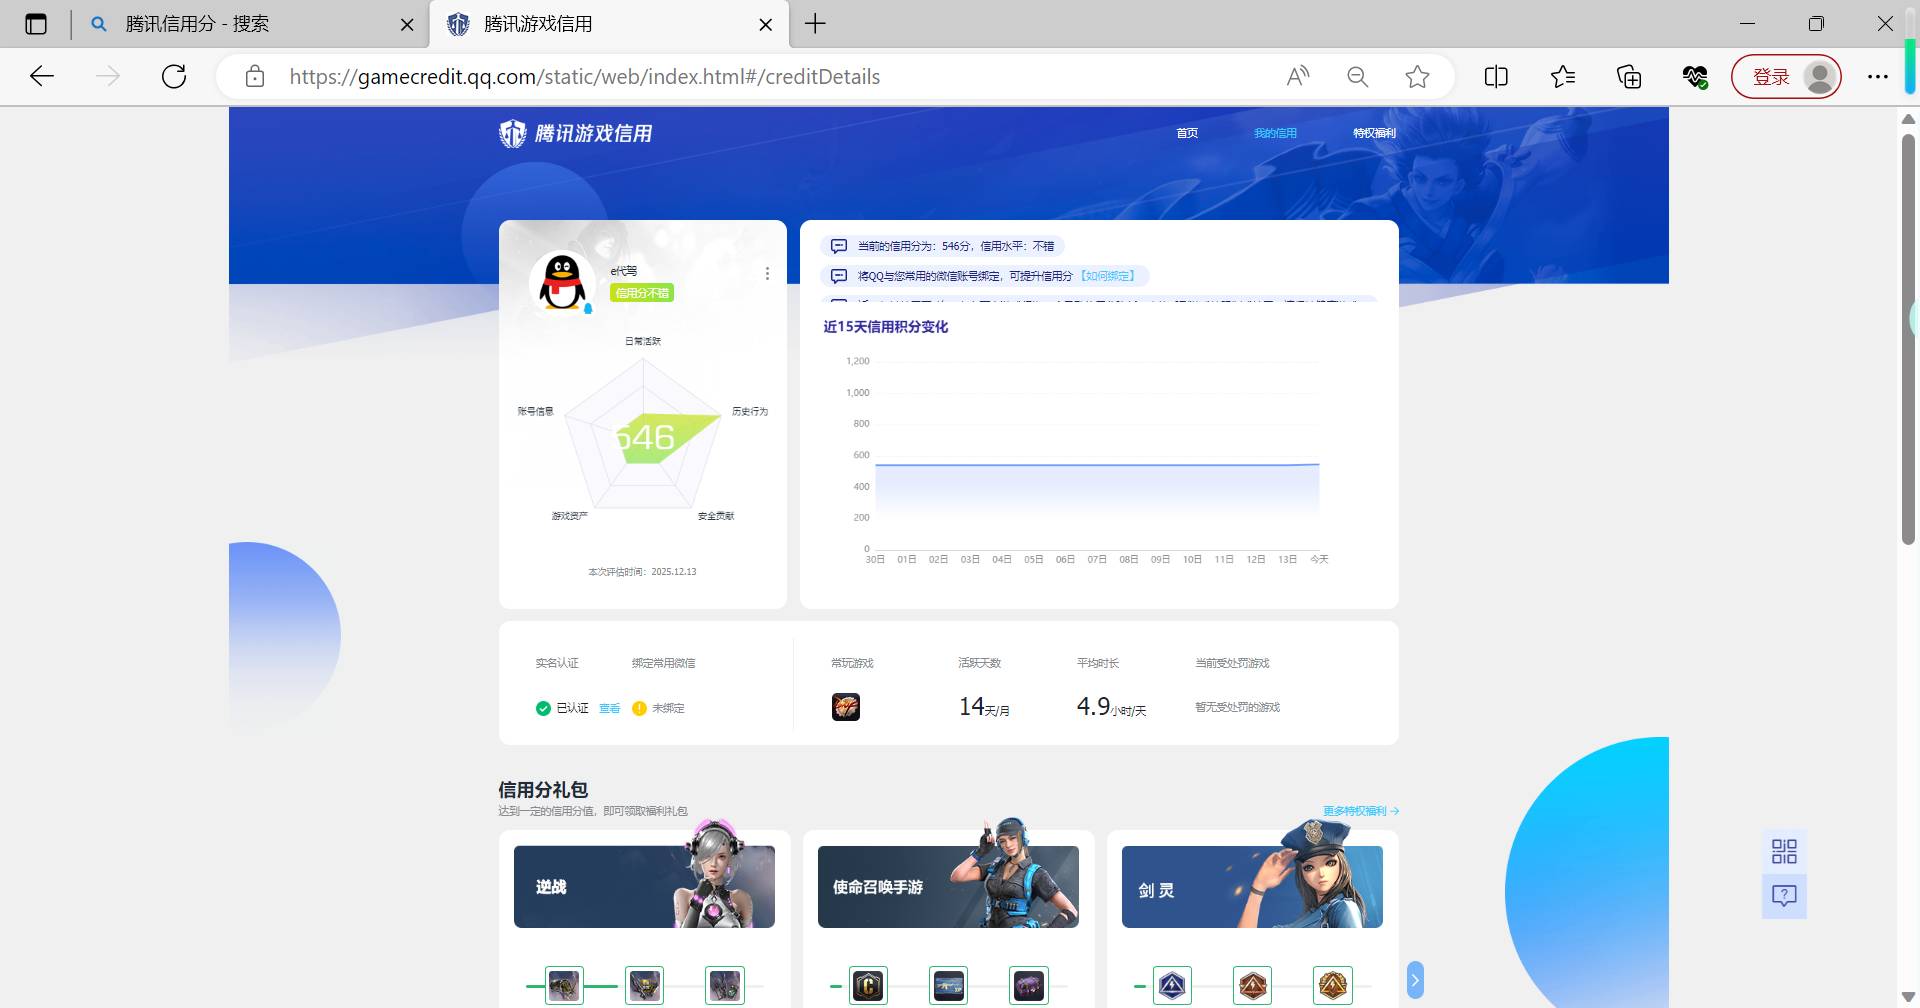Click the 腾讯游戏信用 shield logo
This screenshot has width=1920, height=1008.
click(513, 133)
